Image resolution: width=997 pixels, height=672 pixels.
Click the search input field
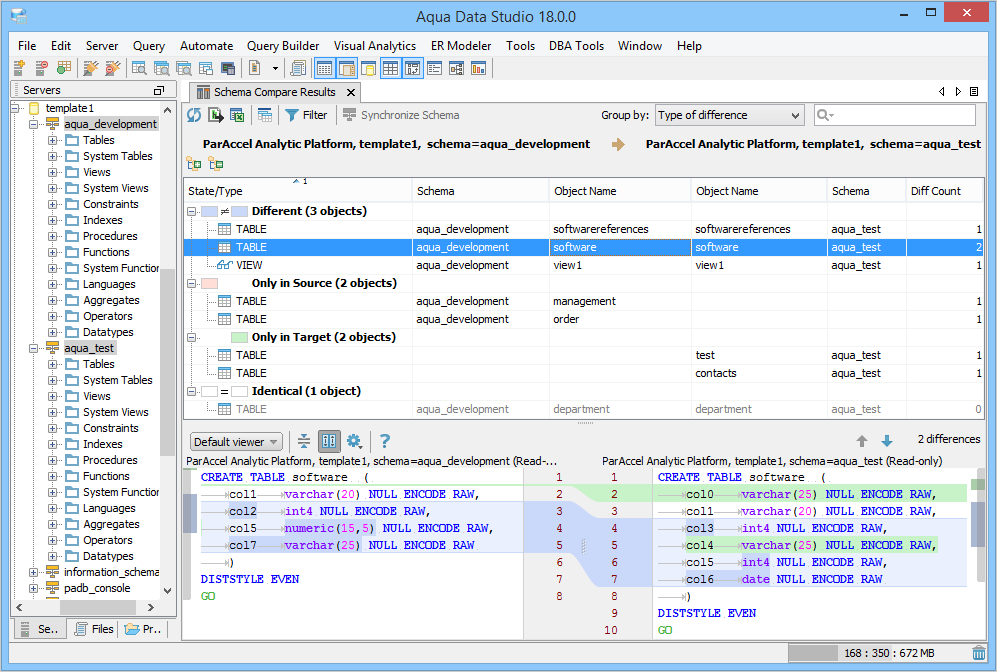(895, 115)
